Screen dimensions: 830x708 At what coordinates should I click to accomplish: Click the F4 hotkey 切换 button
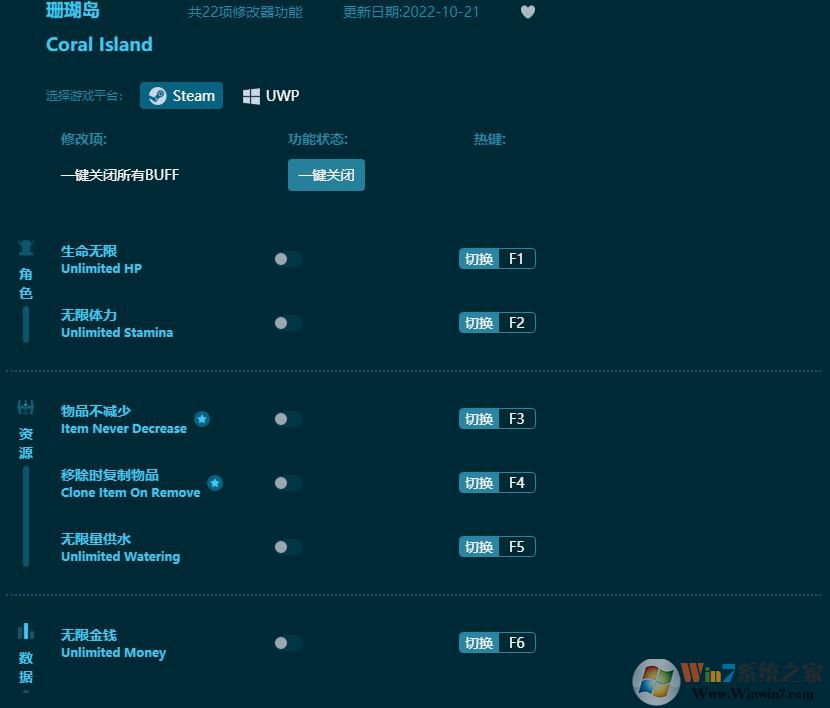click(479, 483)
